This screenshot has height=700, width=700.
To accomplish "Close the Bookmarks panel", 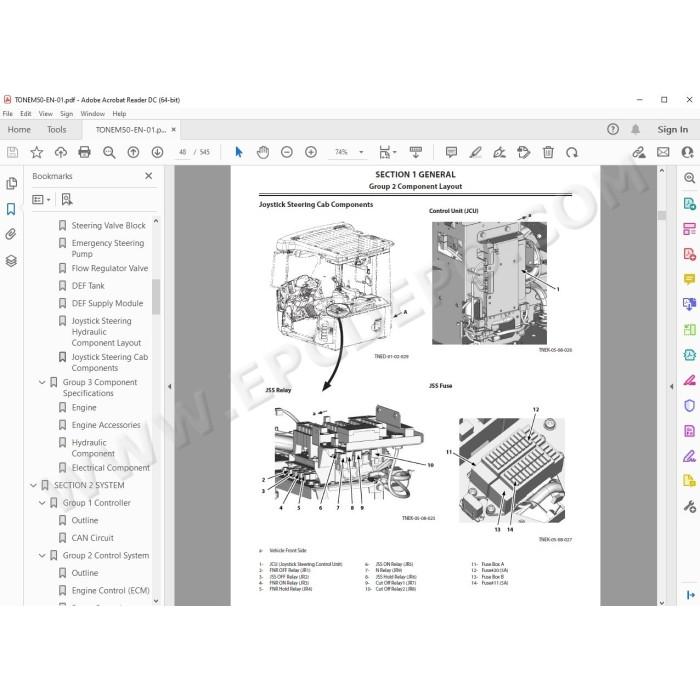I will pos(149,176).
